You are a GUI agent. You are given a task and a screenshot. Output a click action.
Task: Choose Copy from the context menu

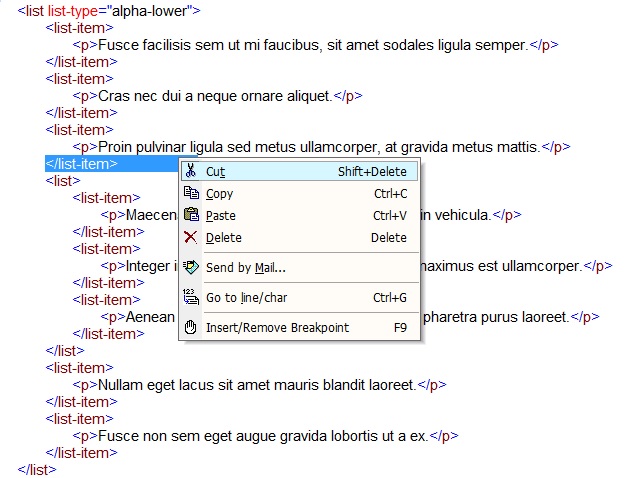click(x=220, y=193)
